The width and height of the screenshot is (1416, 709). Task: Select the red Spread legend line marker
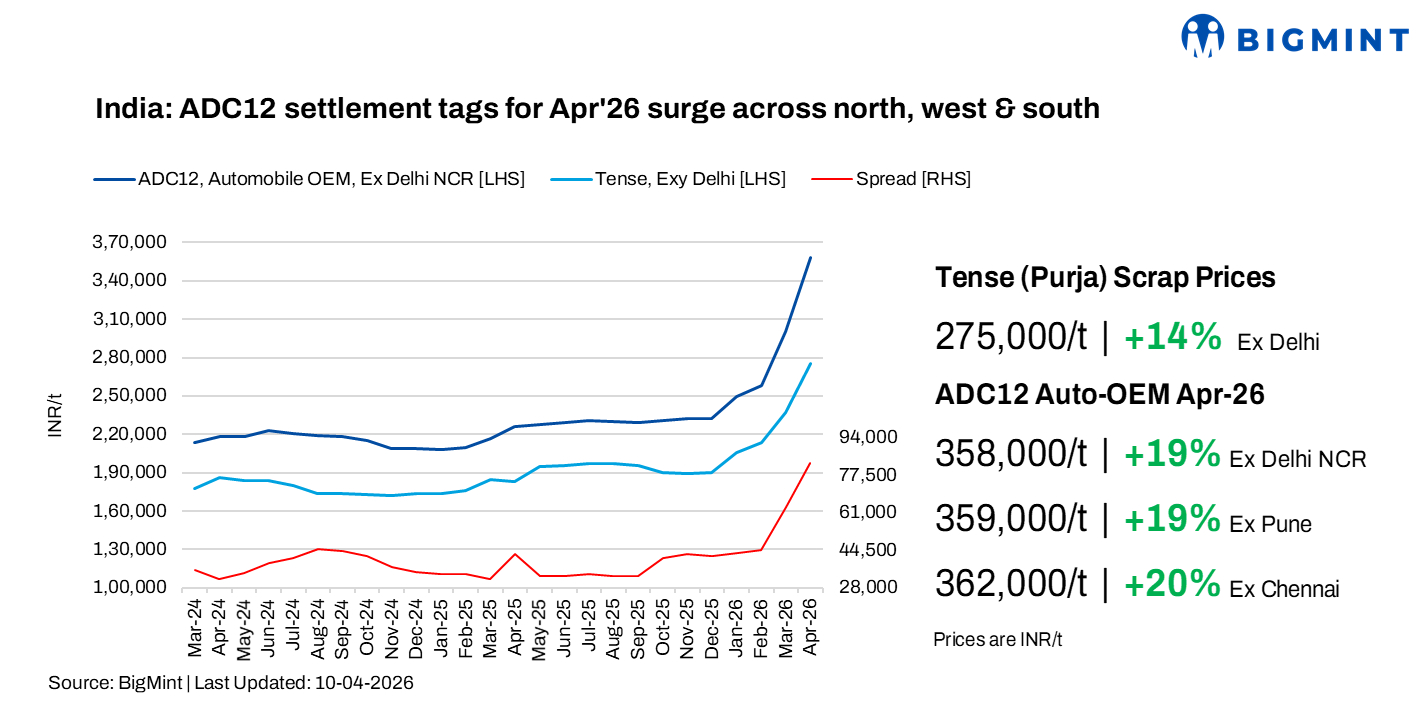(831, 178)
